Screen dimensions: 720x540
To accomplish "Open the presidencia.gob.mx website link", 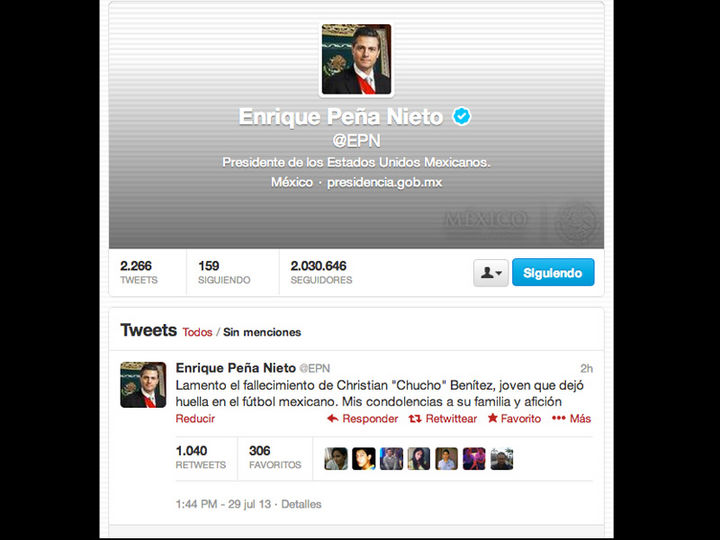I will [x=384, y=182].
